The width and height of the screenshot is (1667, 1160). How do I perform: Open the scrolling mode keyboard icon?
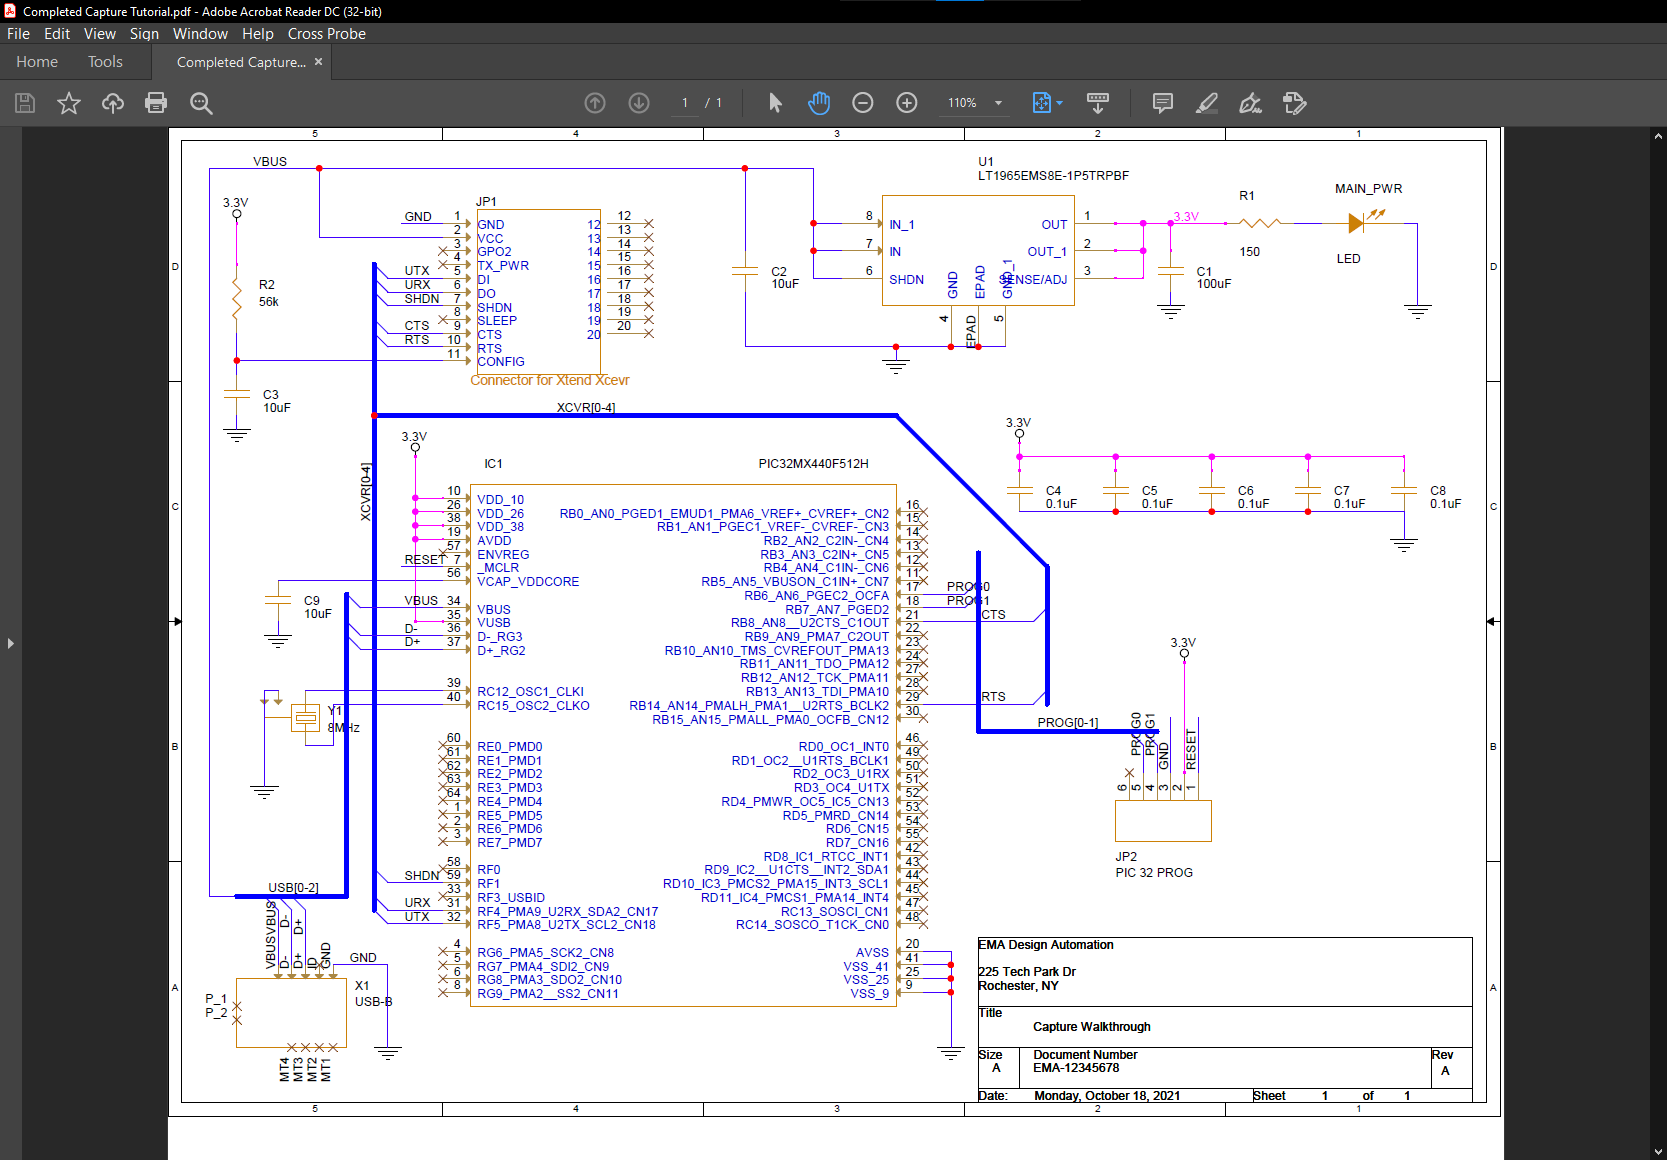coord(1098,103)
